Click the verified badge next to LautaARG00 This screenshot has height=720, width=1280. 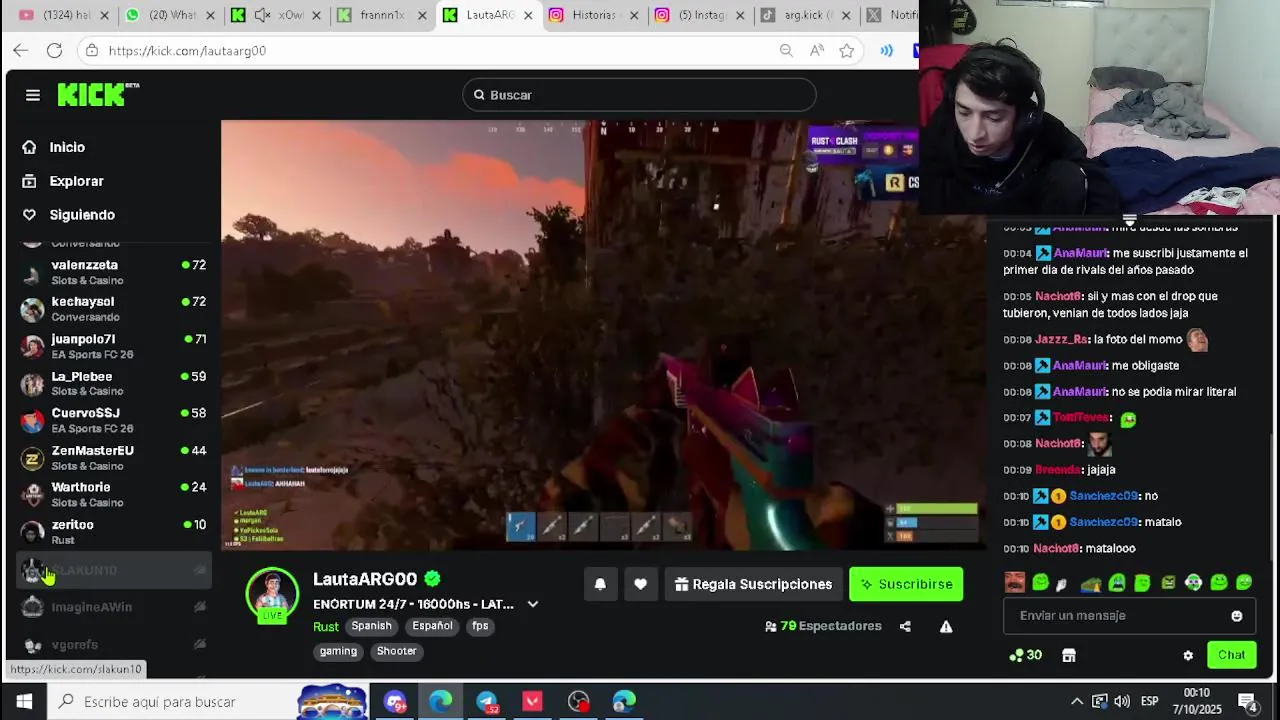tap(432, 579)
